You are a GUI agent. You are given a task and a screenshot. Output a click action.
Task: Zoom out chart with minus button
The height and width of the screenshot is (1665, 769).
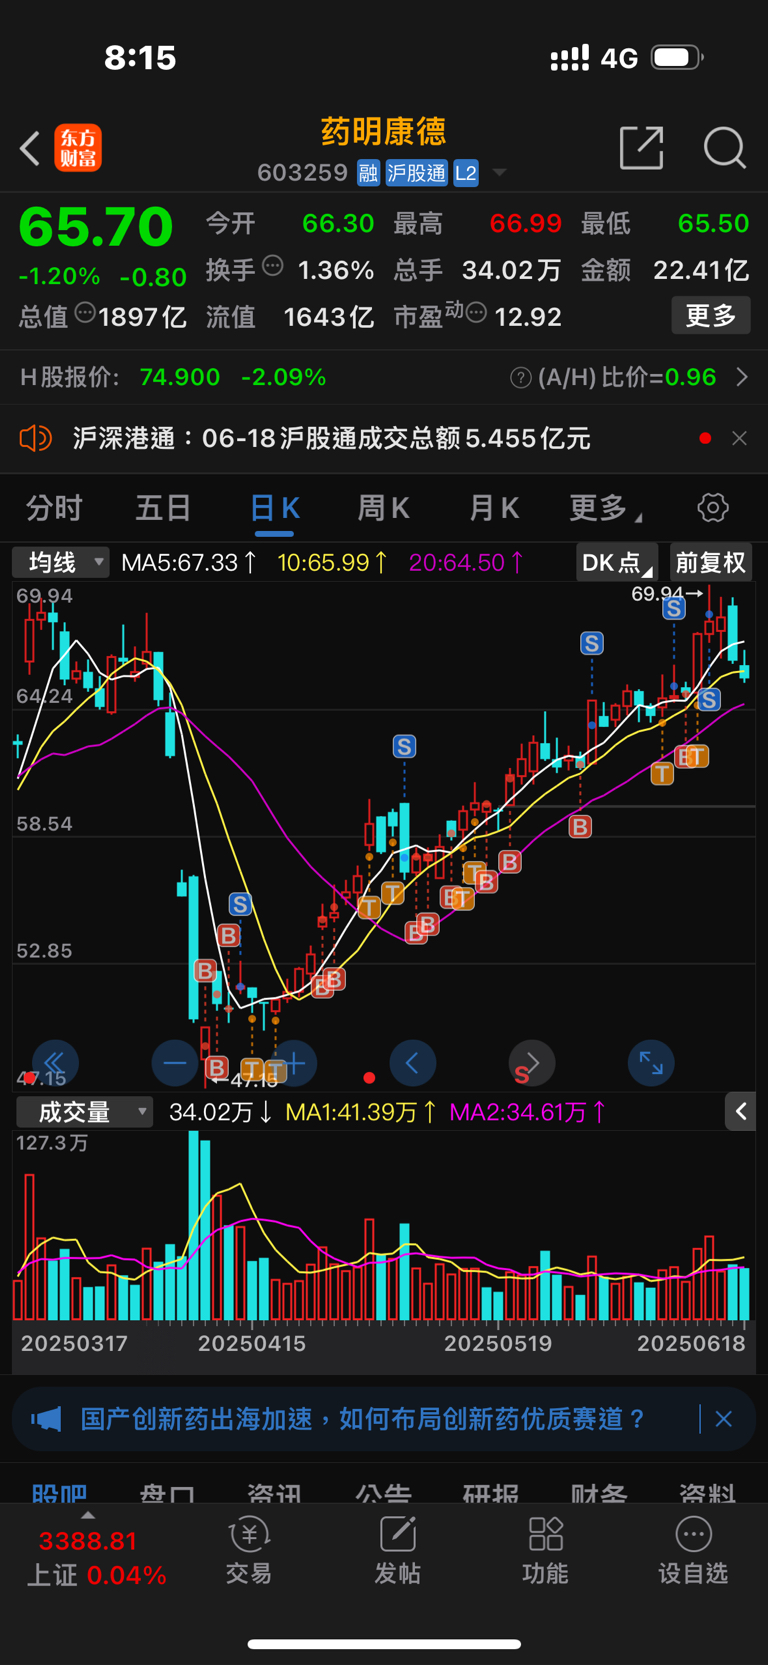(x=174, y=1063)
